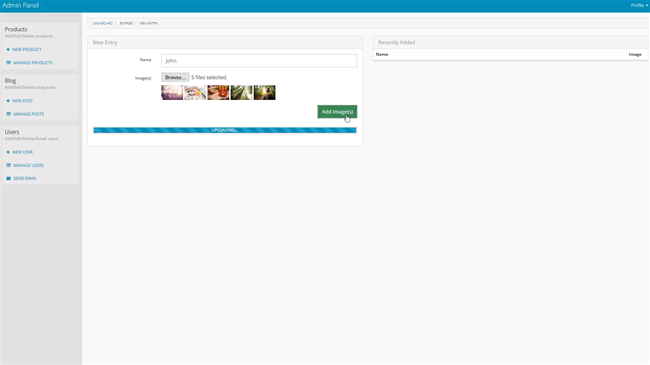Click the envelope icon beside Send Email

(x=8, y=178)
